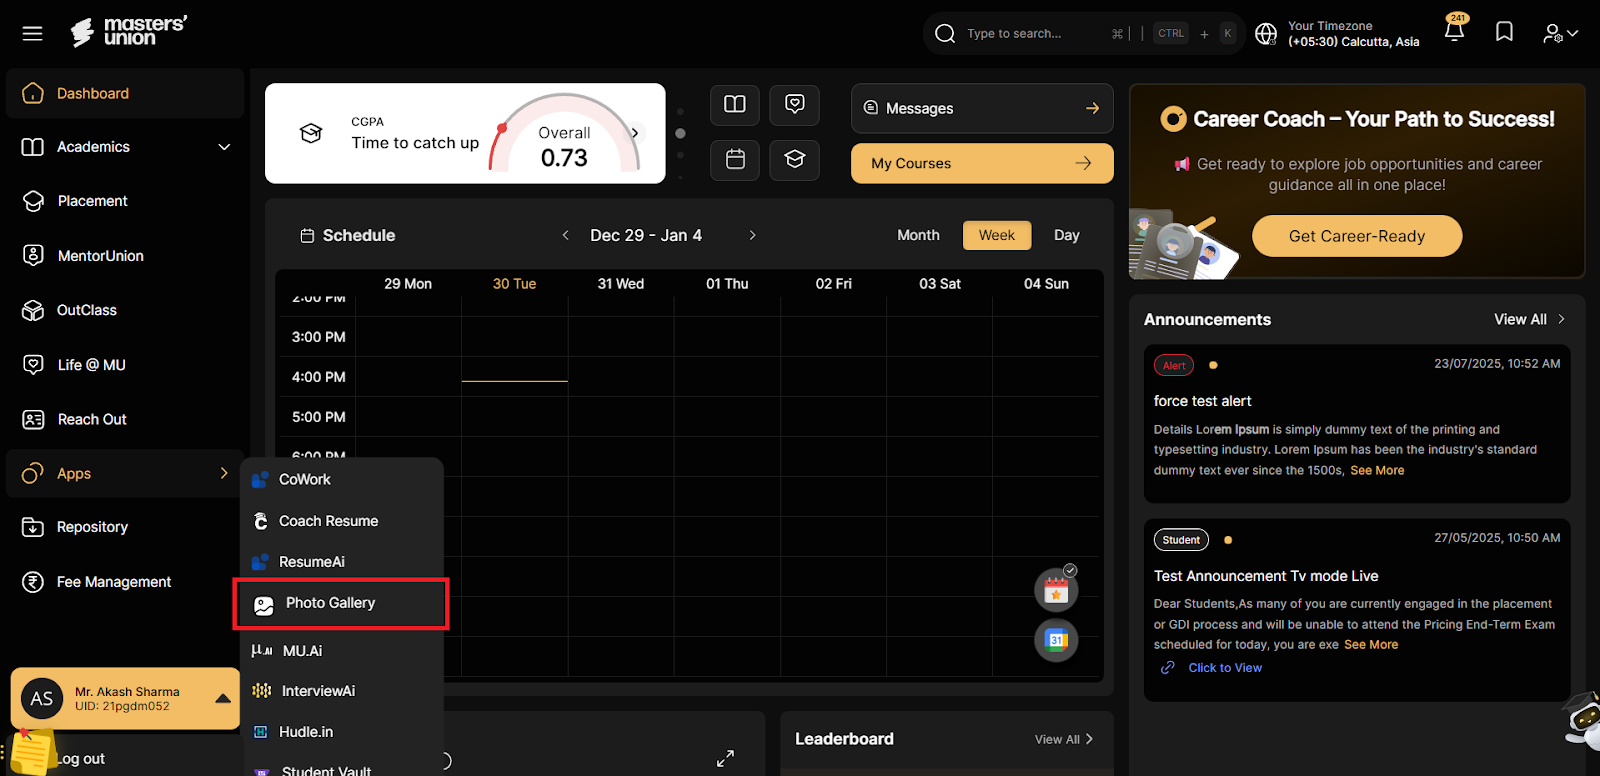Switch schedule to Day view
Screen dimensions: 1600x776
click(x=1066, y=235)
